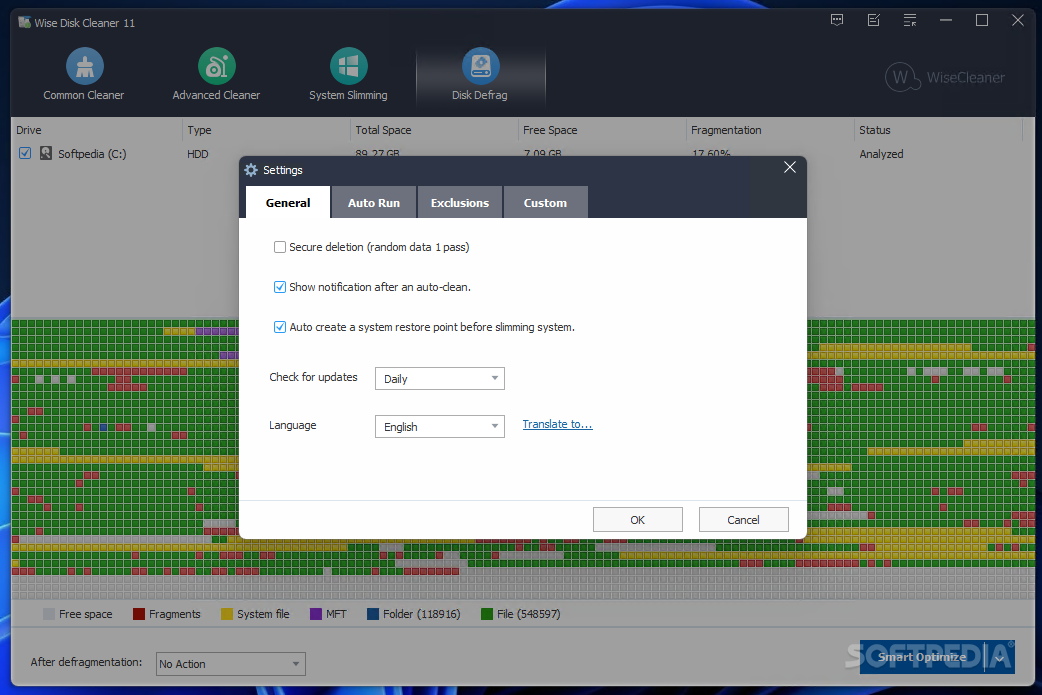Image resolution: width=1042 pixels, height=695 pixels.
Task: Open the Advanced Cleaner tool
Action: click(216, 74)
